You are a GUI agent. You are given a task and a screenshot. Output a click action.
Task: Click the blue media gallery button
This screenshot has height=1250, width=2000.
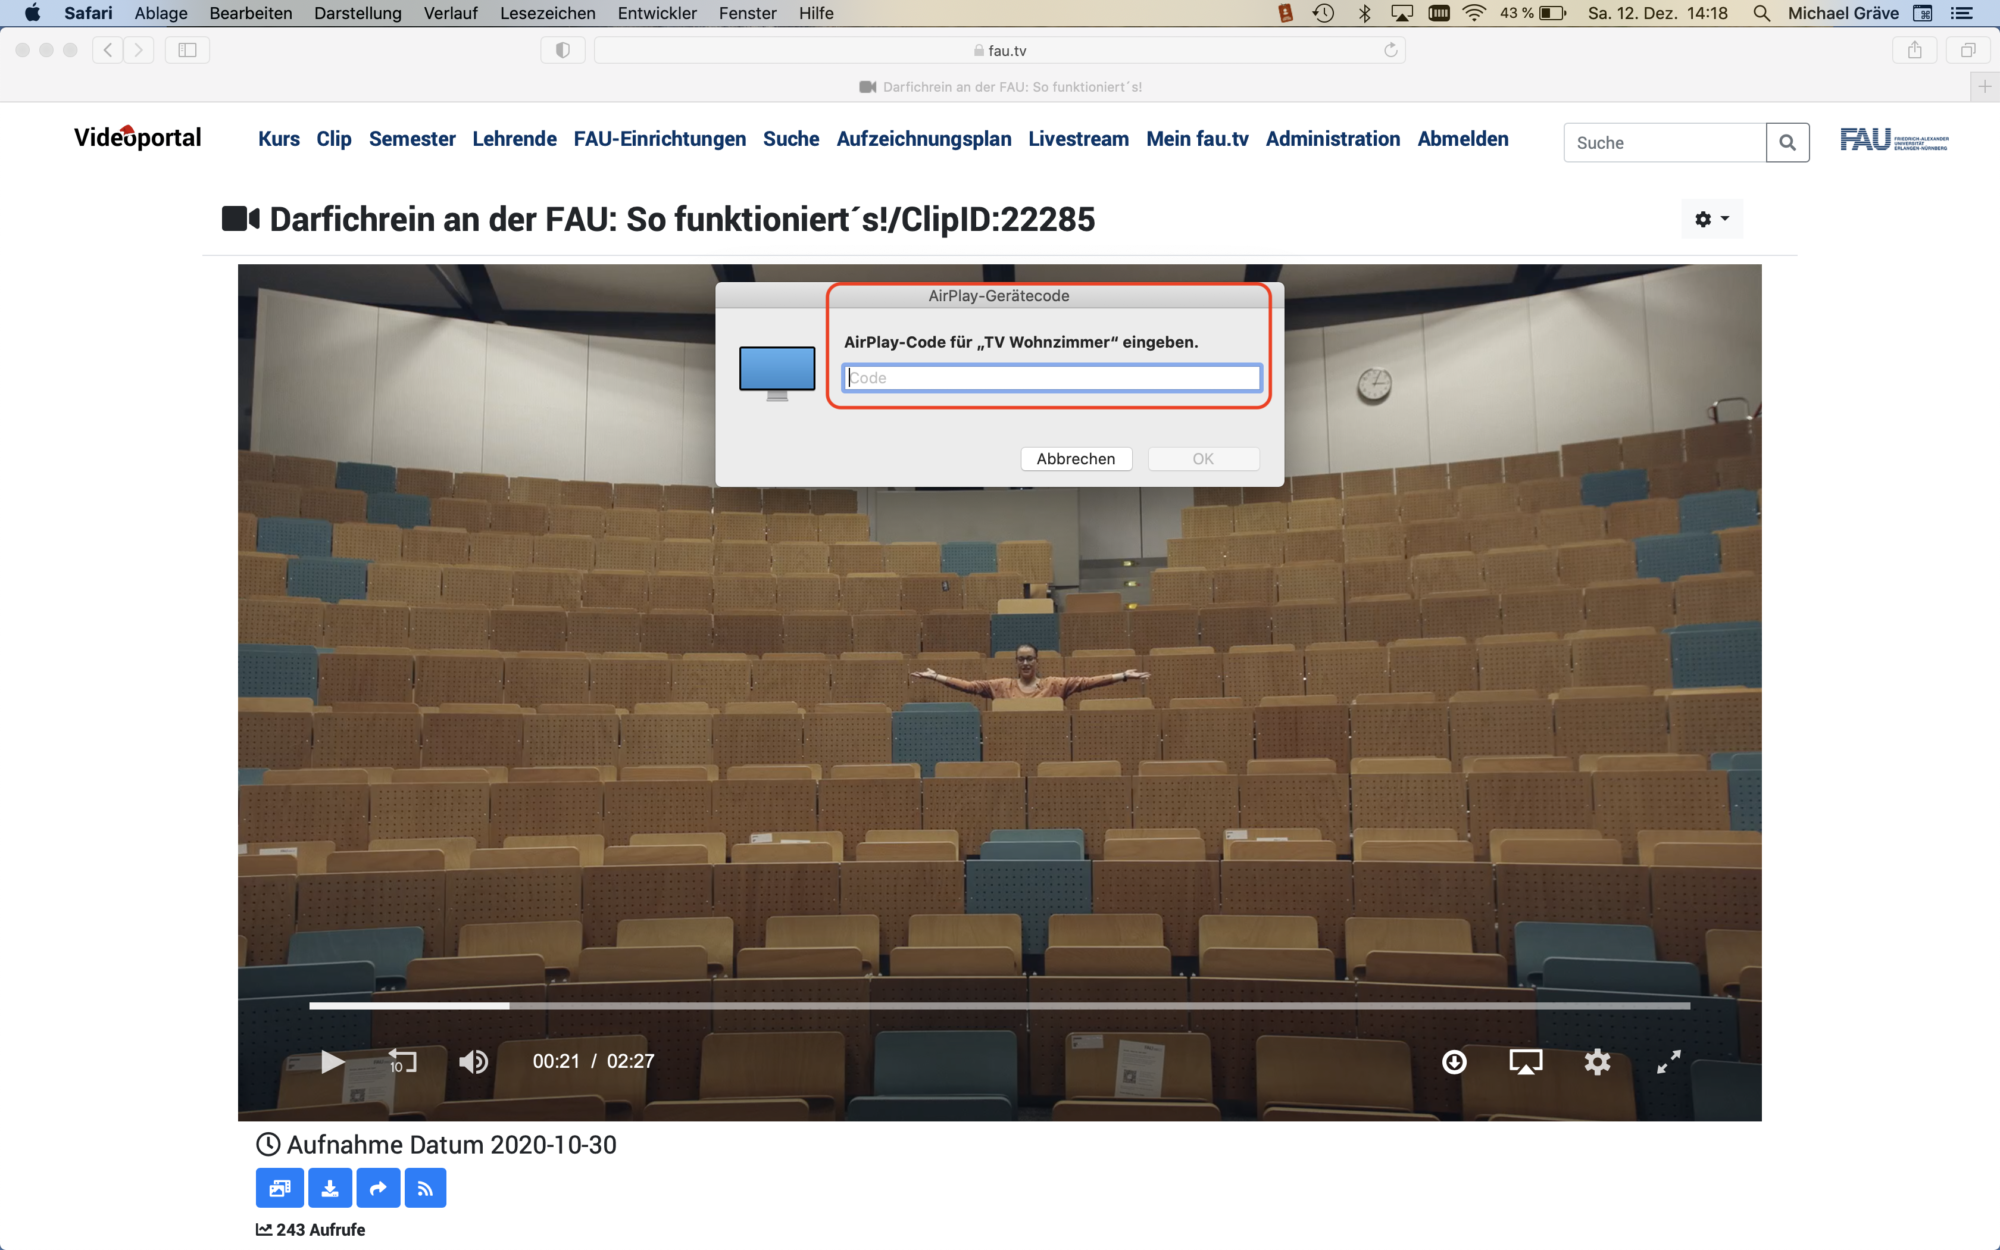click(x=280, y=1188)
